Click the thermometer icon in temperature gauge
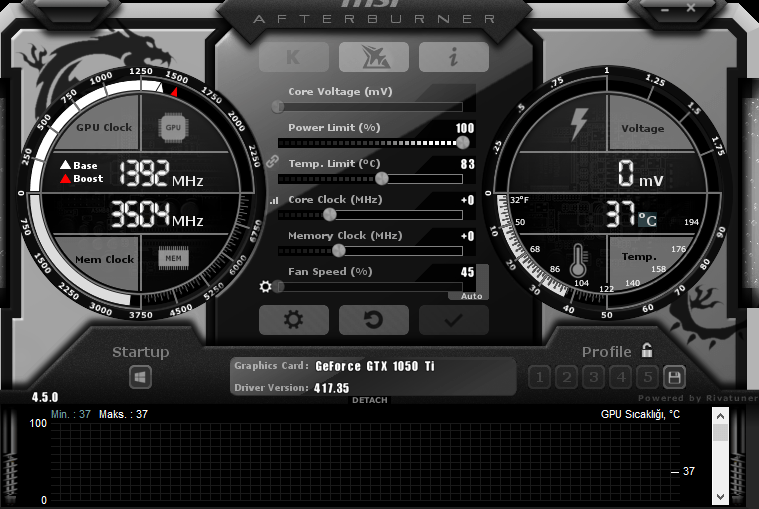 click(x=578, y=260)
